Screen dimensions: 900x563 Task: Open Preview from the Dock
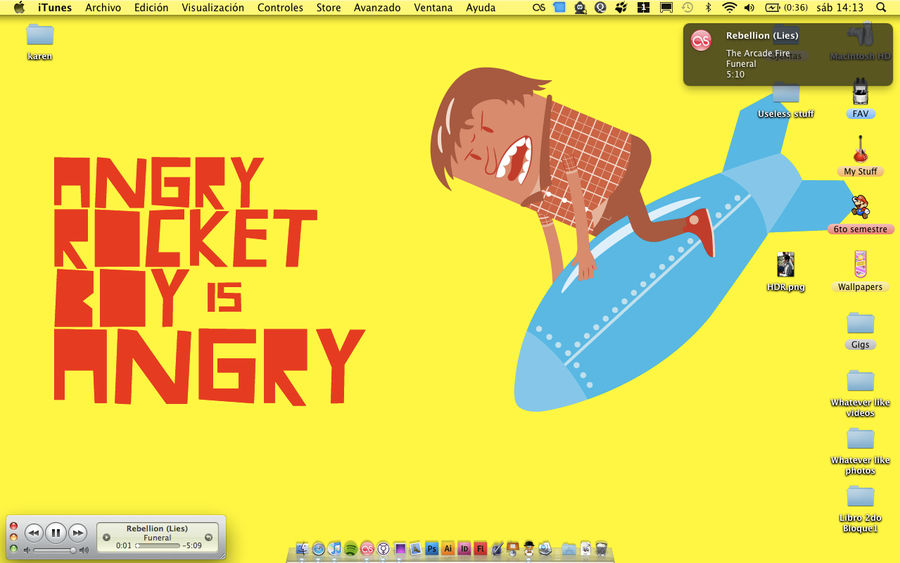point(415,549)
